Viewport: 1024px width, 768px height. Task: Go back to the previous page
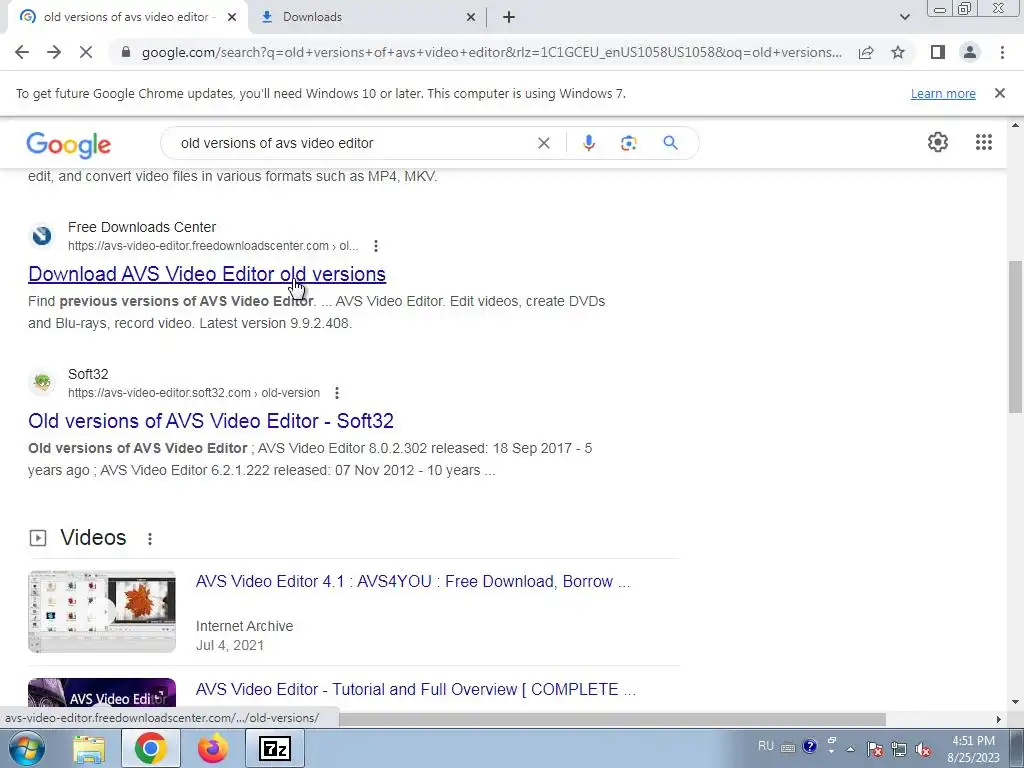pyautogui.click(x=22, y=52)
